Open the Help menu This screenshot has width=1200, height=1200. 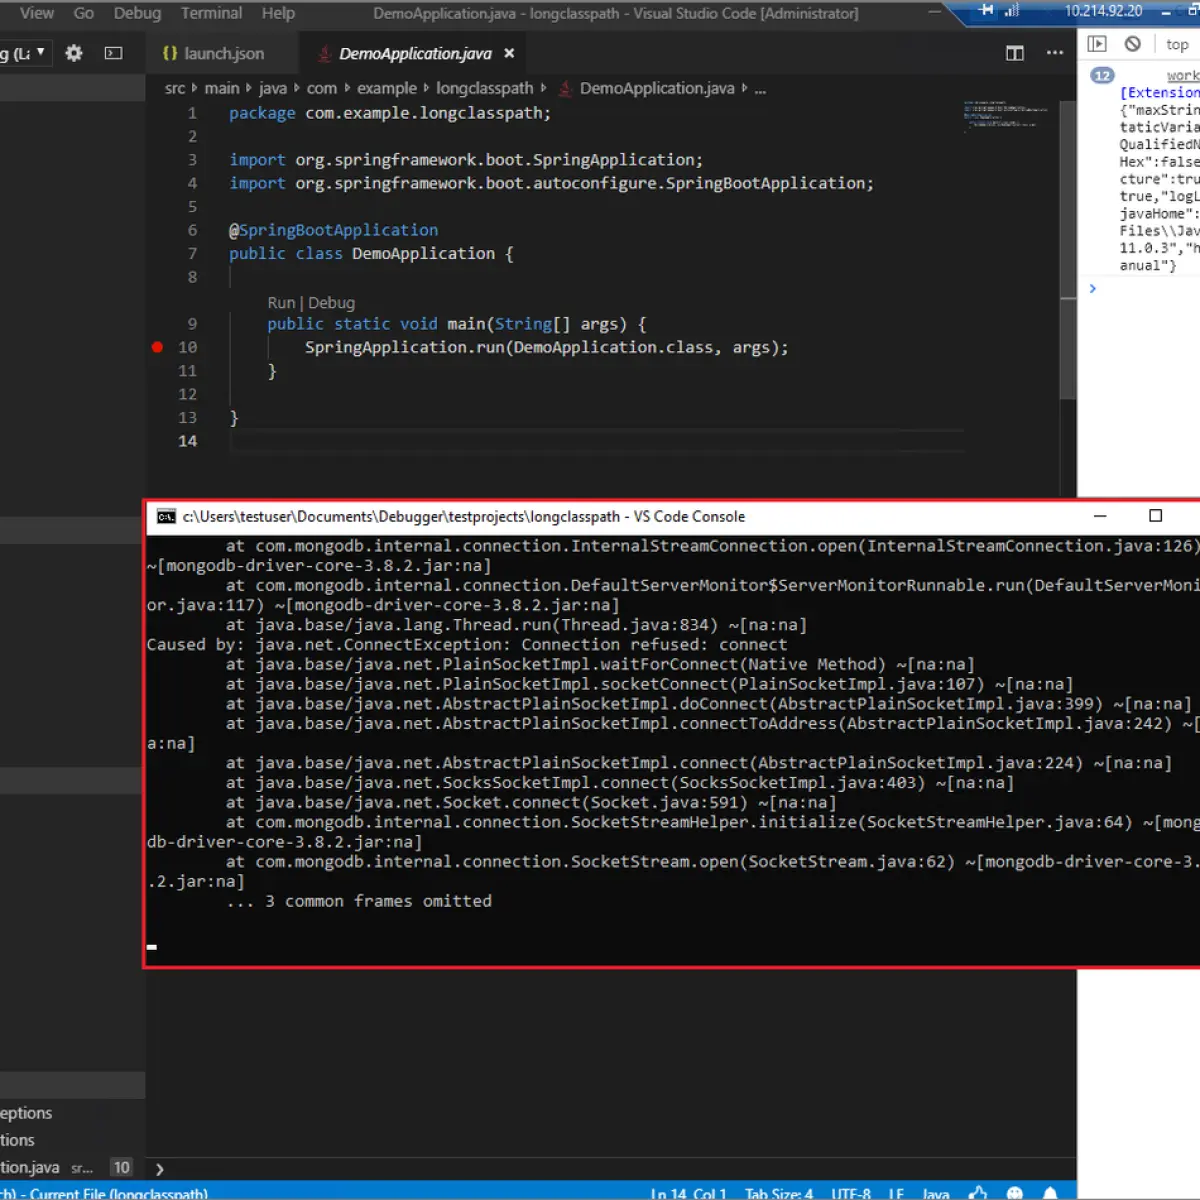tap(278, 13)
